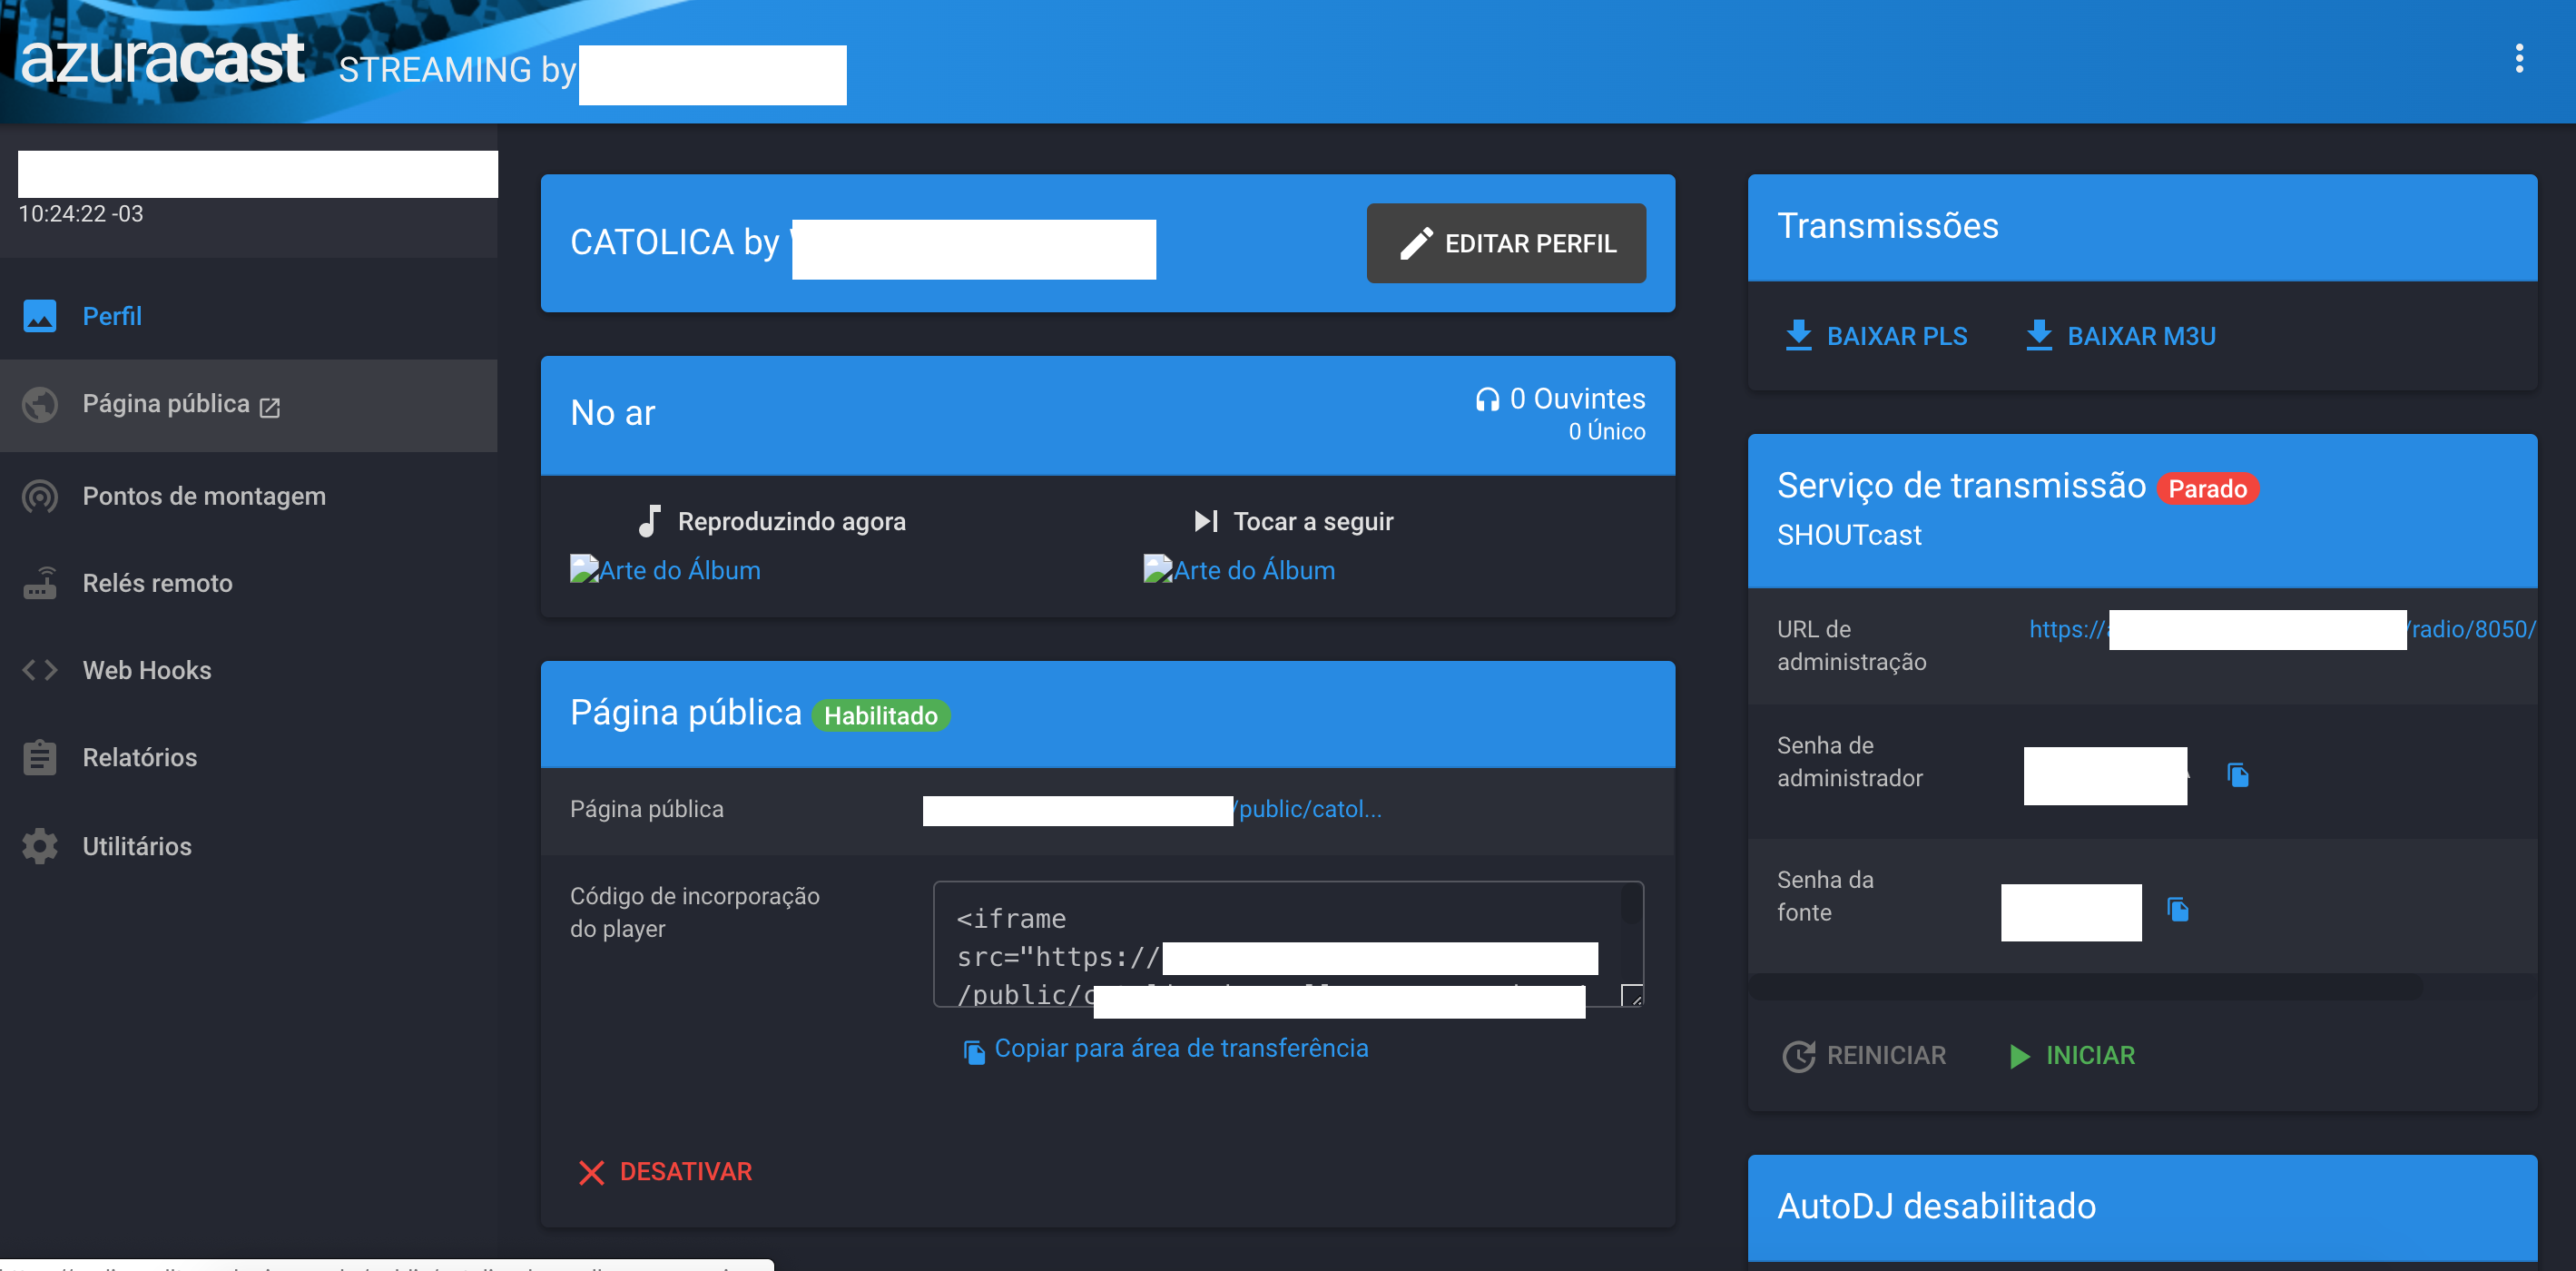Disable public page with DESATIVAR
Screen dimensions: 2576x1271
[x=666, y=1171]
